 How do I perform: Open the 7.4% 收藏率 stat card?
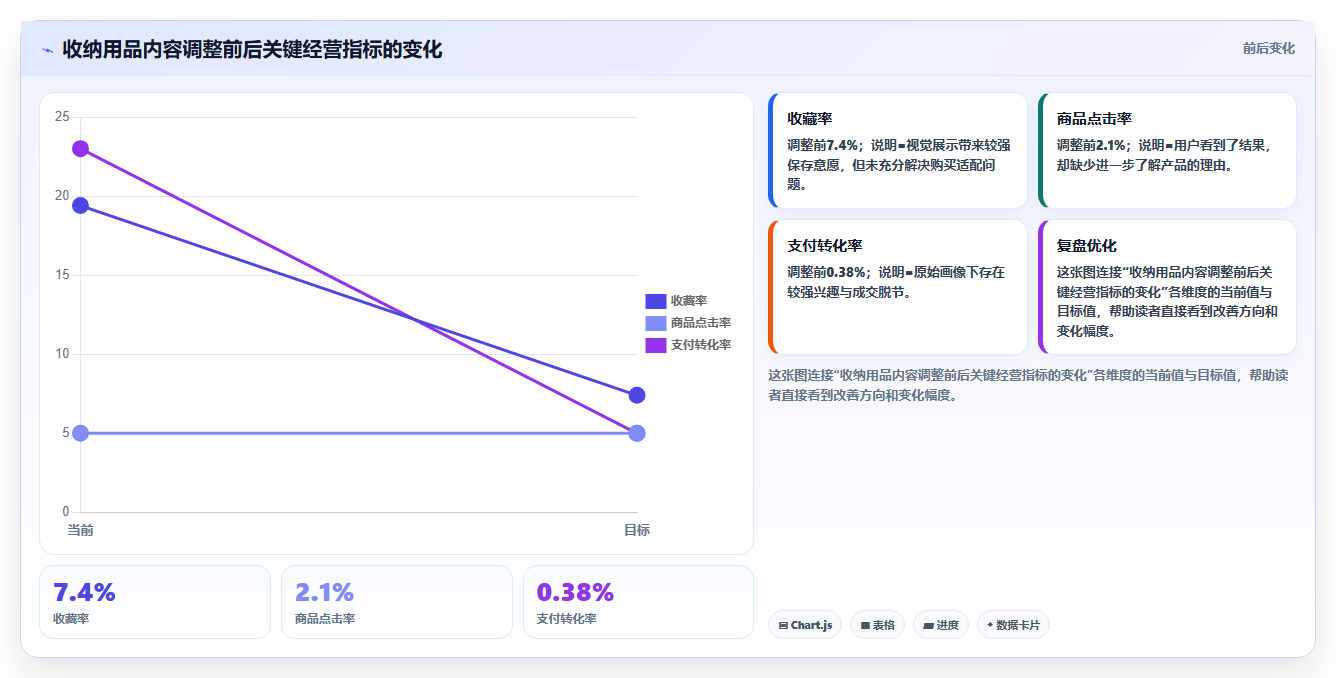click(155, 602)
